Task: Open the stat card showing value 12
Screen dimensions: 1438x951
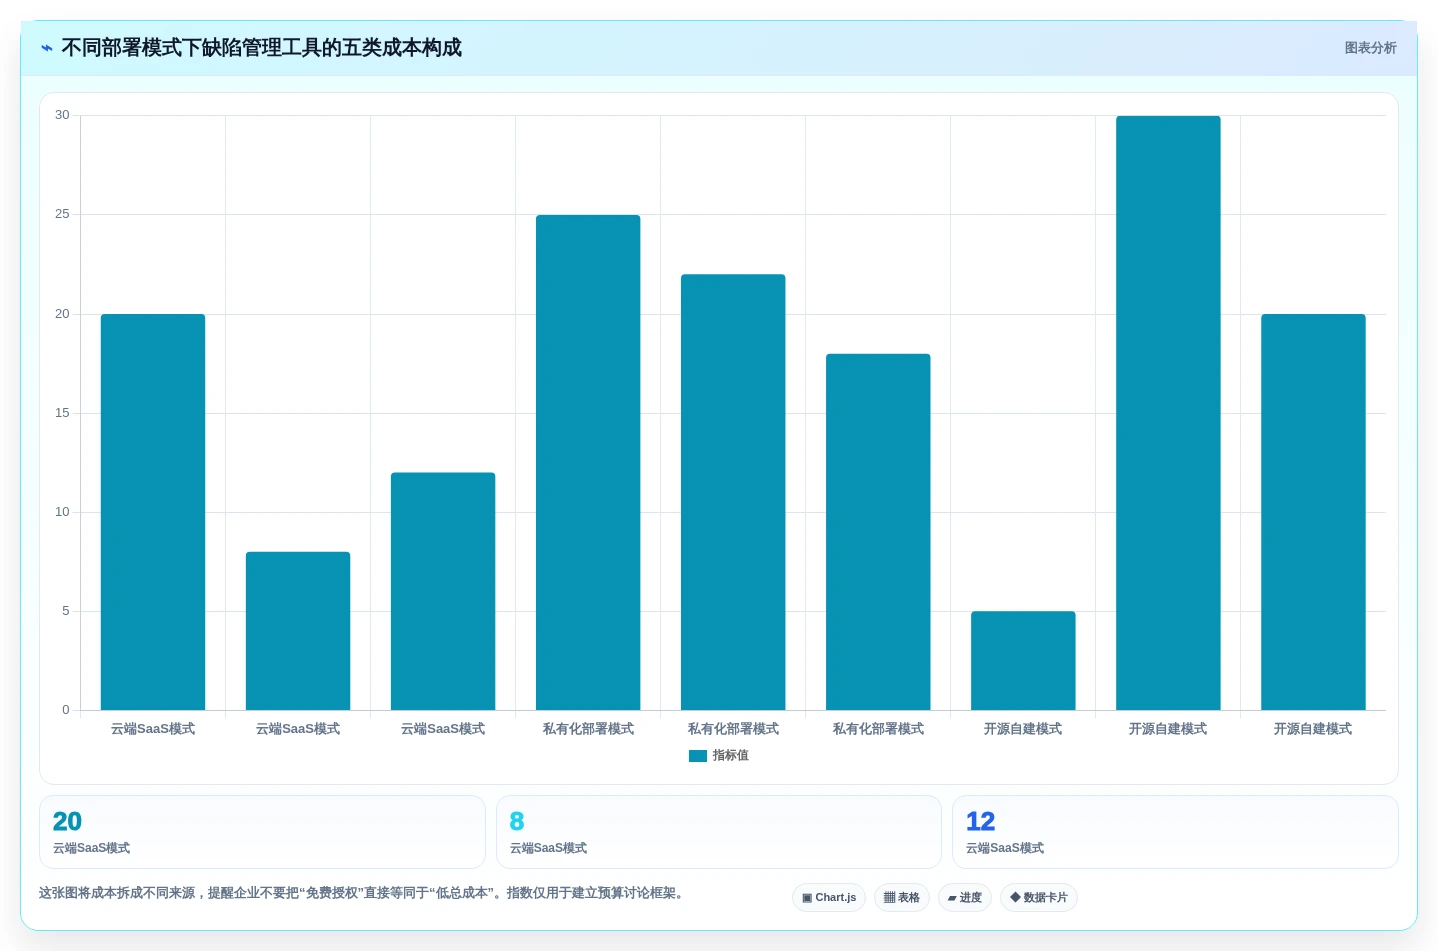Action: click(1175, 832)
